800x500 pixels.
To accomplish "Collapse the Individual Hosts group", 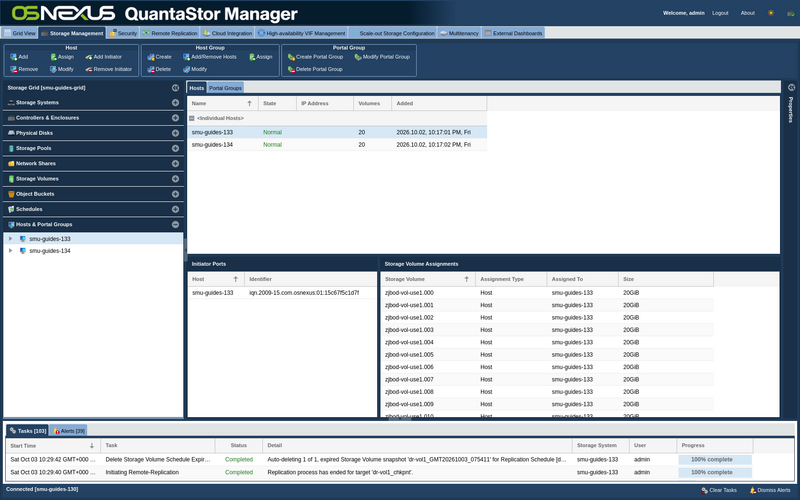I will coord(192,118).
